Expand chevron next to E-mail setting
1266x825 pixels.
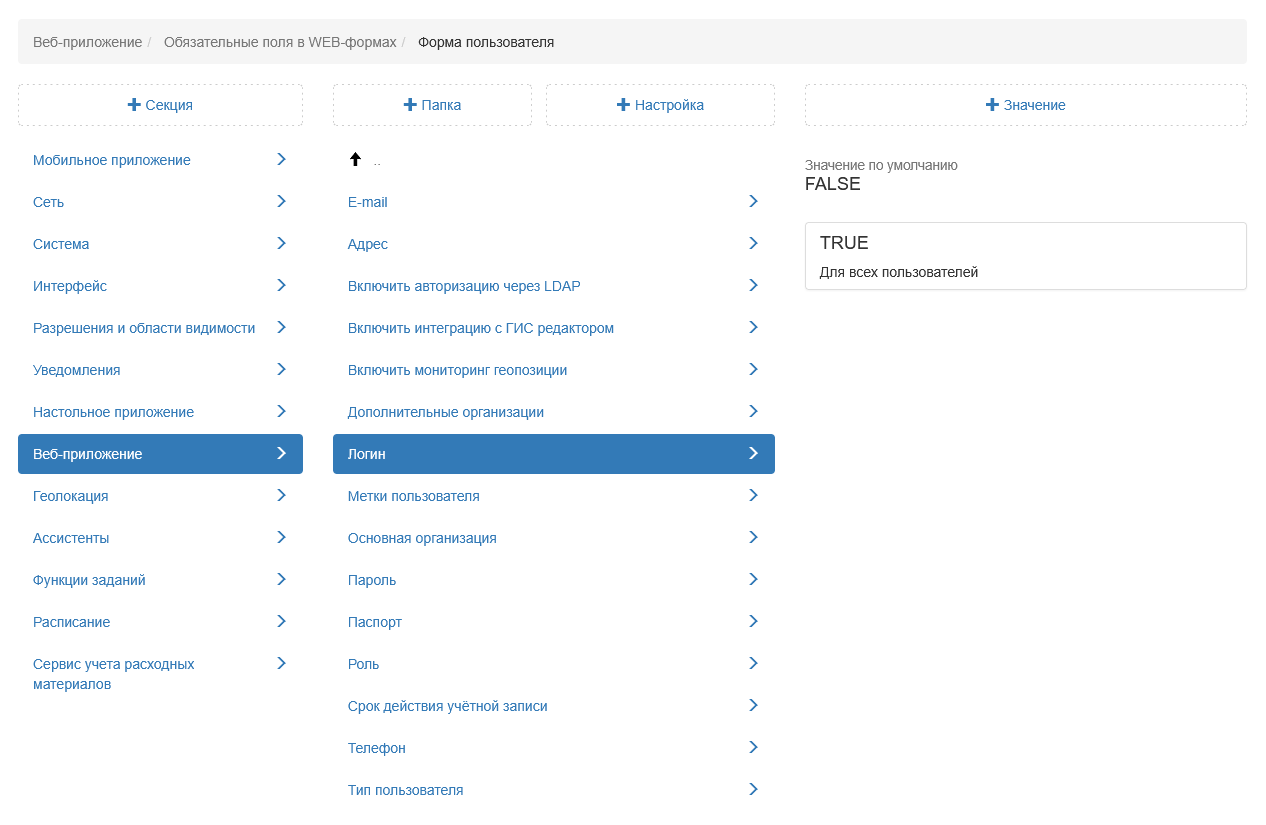[753, 202]
